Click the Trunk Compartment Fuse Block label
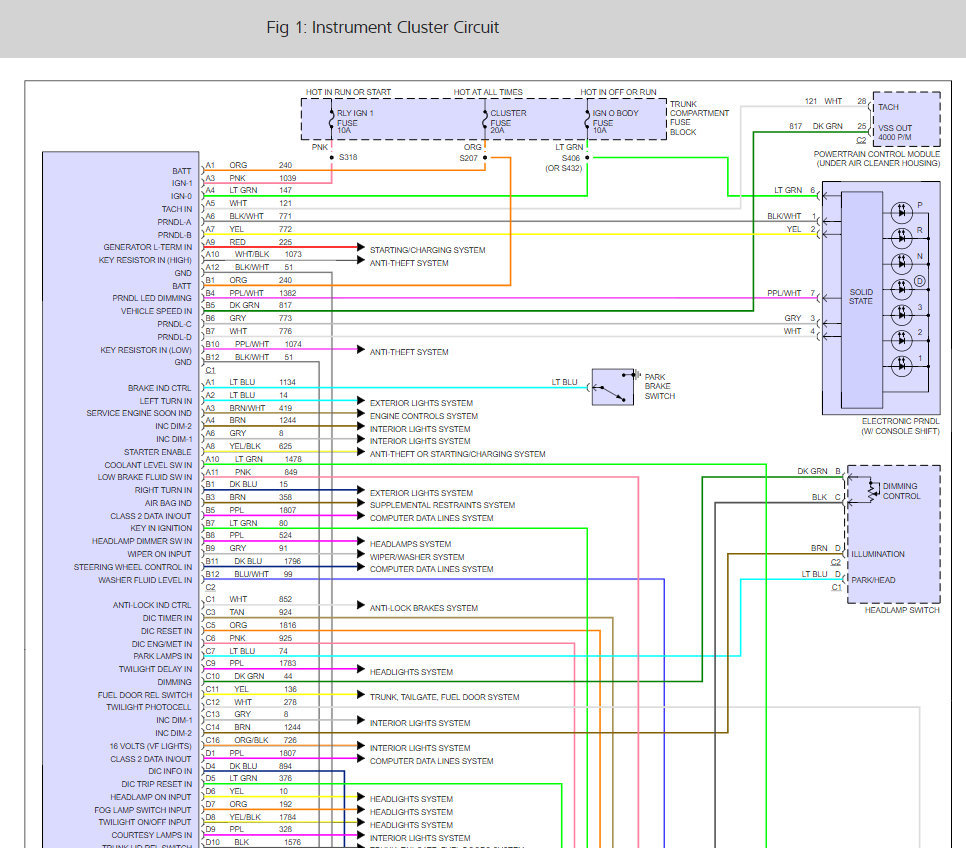Viewport: 966px width, 851px height. (698, 118)
